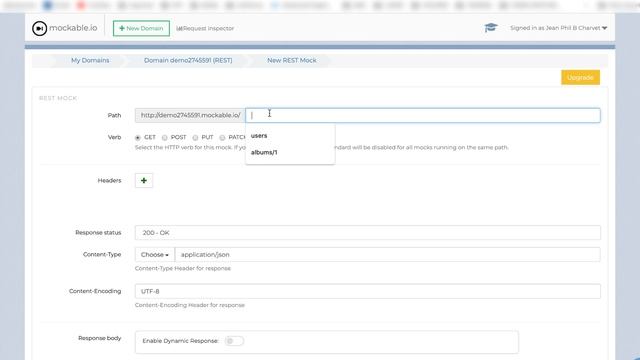
Task: Expand the Signed in as account menu
Action: coord(558,28)
